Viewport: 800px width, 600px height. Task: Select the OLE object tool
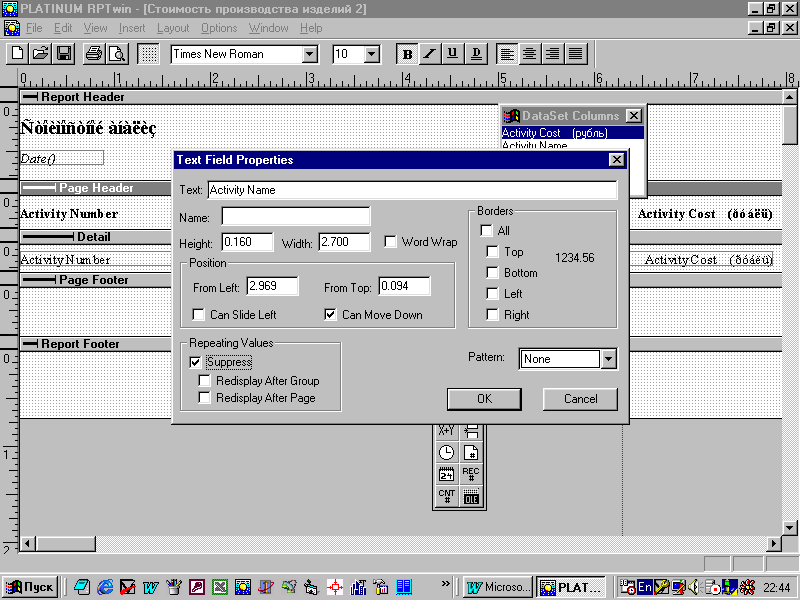pos(471,497)
